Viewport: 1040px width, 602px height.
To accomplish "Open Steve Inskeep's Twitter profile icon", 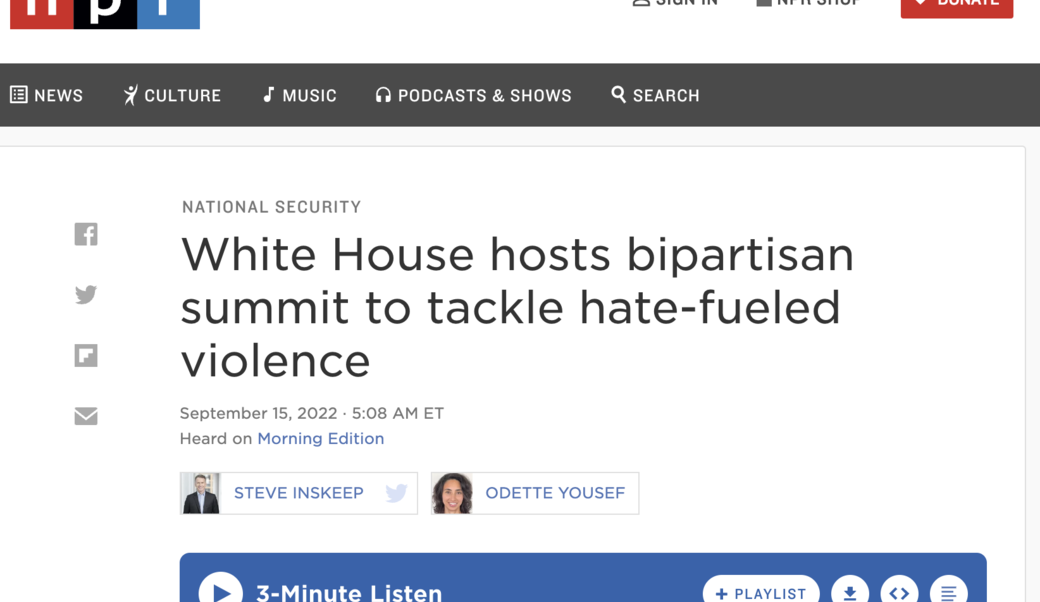I will (x=396, y=493).
